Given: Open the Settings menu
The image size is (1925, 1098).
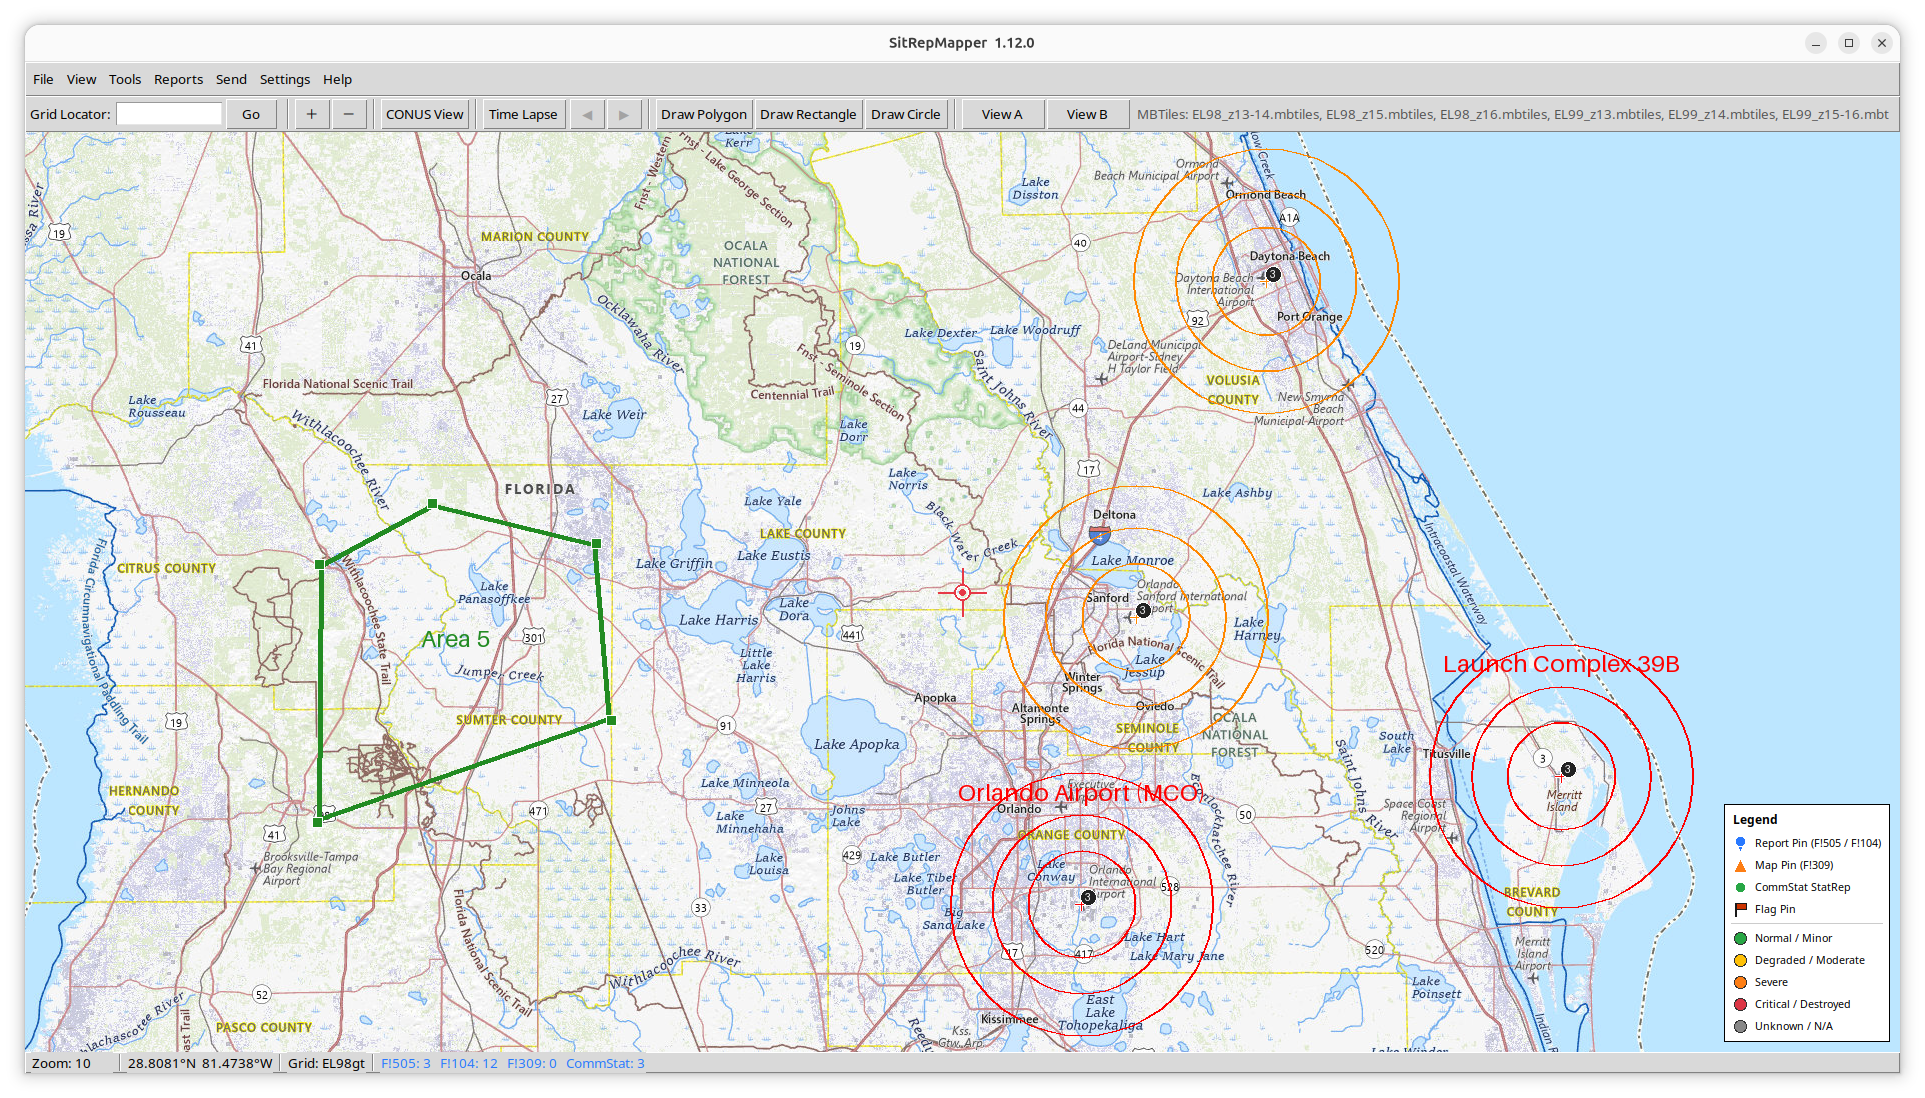Looking at the screenshot, I should 285,79.
